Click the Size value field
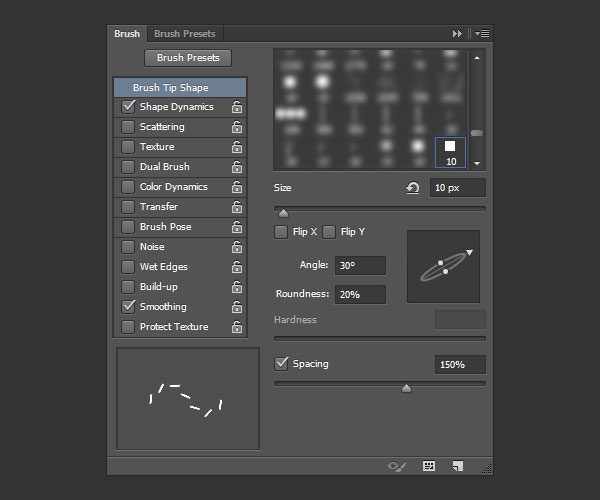This screenshot has width=600, height=500. point(458,188)
